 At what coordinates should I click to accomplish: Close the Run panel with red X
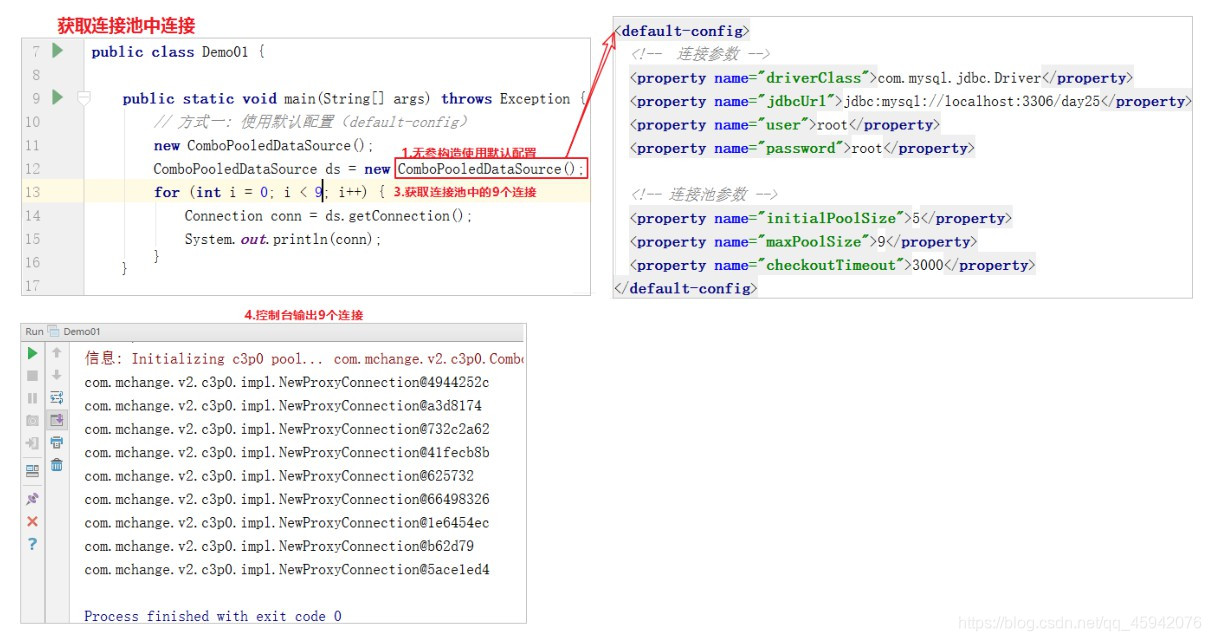[33, 521]
